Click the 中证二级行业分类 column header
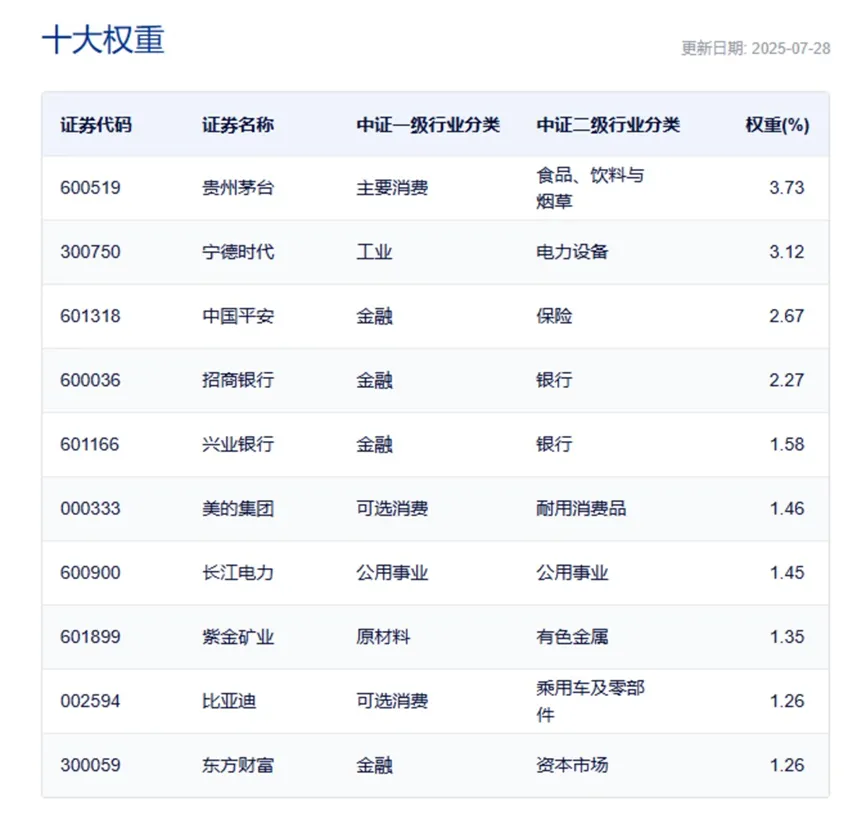 608,125
